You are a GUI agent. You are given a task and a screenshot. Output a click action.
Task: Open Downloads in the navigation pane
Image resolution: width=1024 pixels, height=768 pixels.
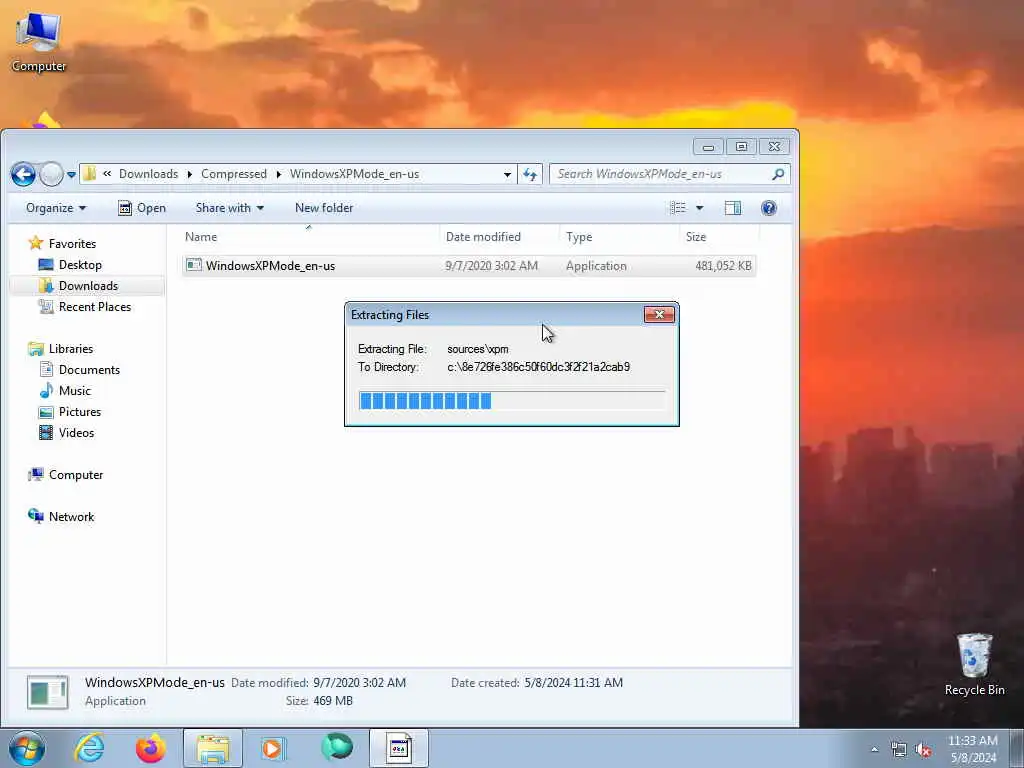pyautogui.click(x=88, y=285)
